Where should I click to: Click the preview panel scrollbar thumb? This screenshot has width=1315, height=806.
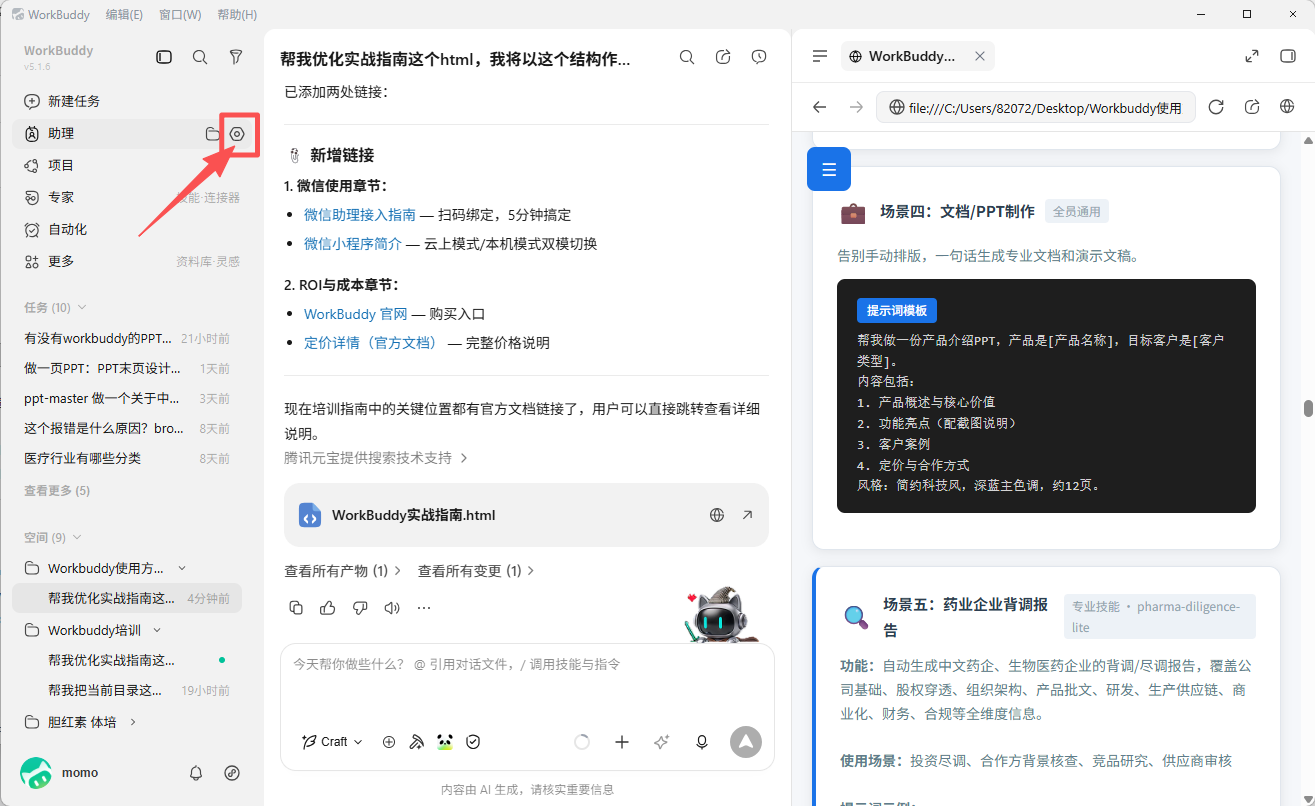pos(1307,408)
